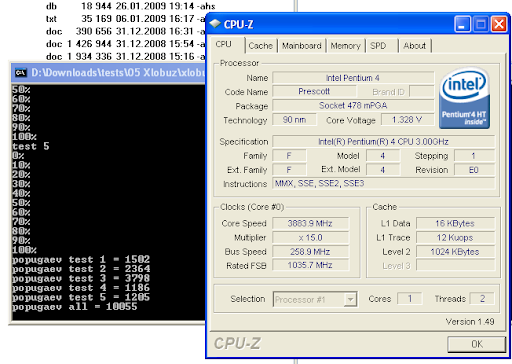This screenshot has height=364, width=512.
Task: Click the Multiplier value 'x 15.0'
Action: click(310, 238)
